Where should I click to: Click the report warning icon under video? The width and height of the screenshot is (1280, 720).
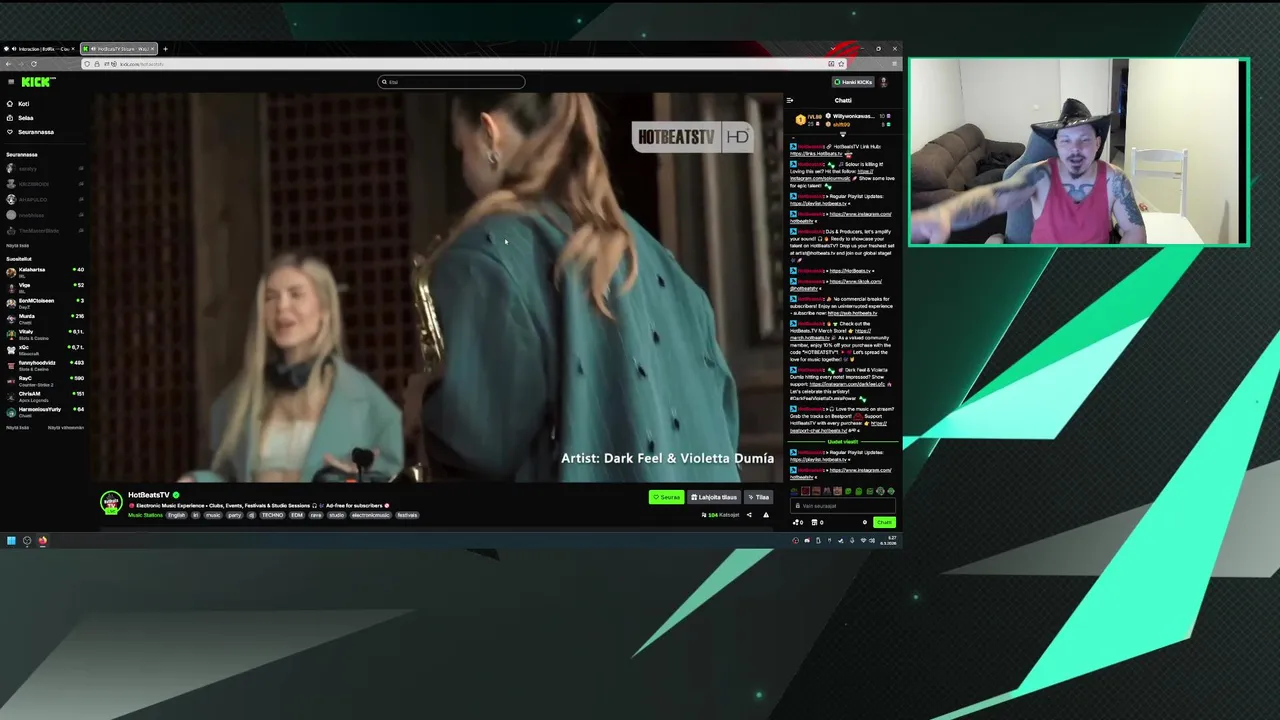pyautogui.click(x=766, y=515)
